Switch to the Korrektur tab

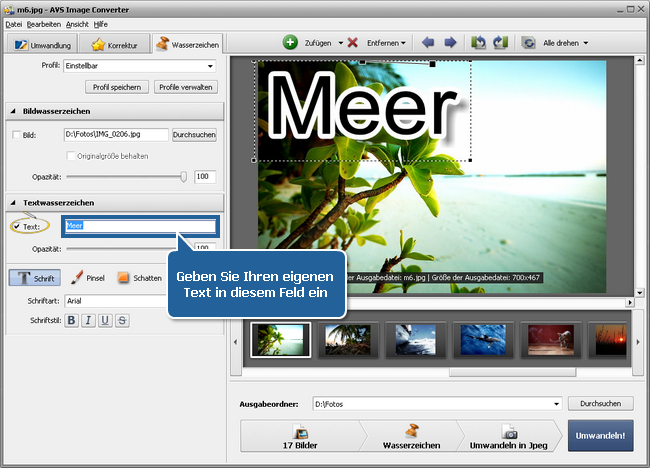pos(114,45)
